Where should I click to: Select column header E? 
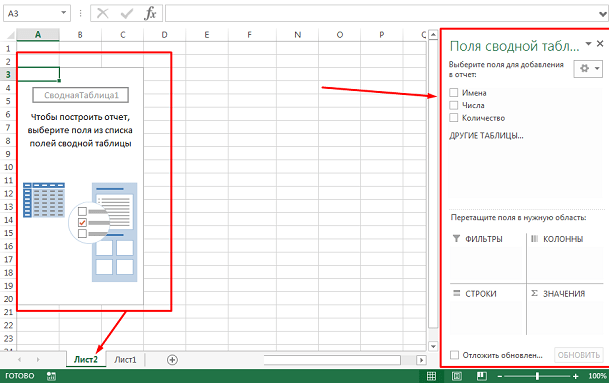207,35
